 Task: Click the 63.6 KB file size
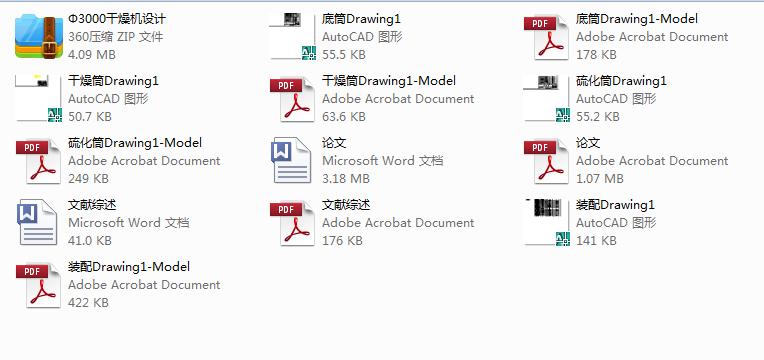pos(344,116)
